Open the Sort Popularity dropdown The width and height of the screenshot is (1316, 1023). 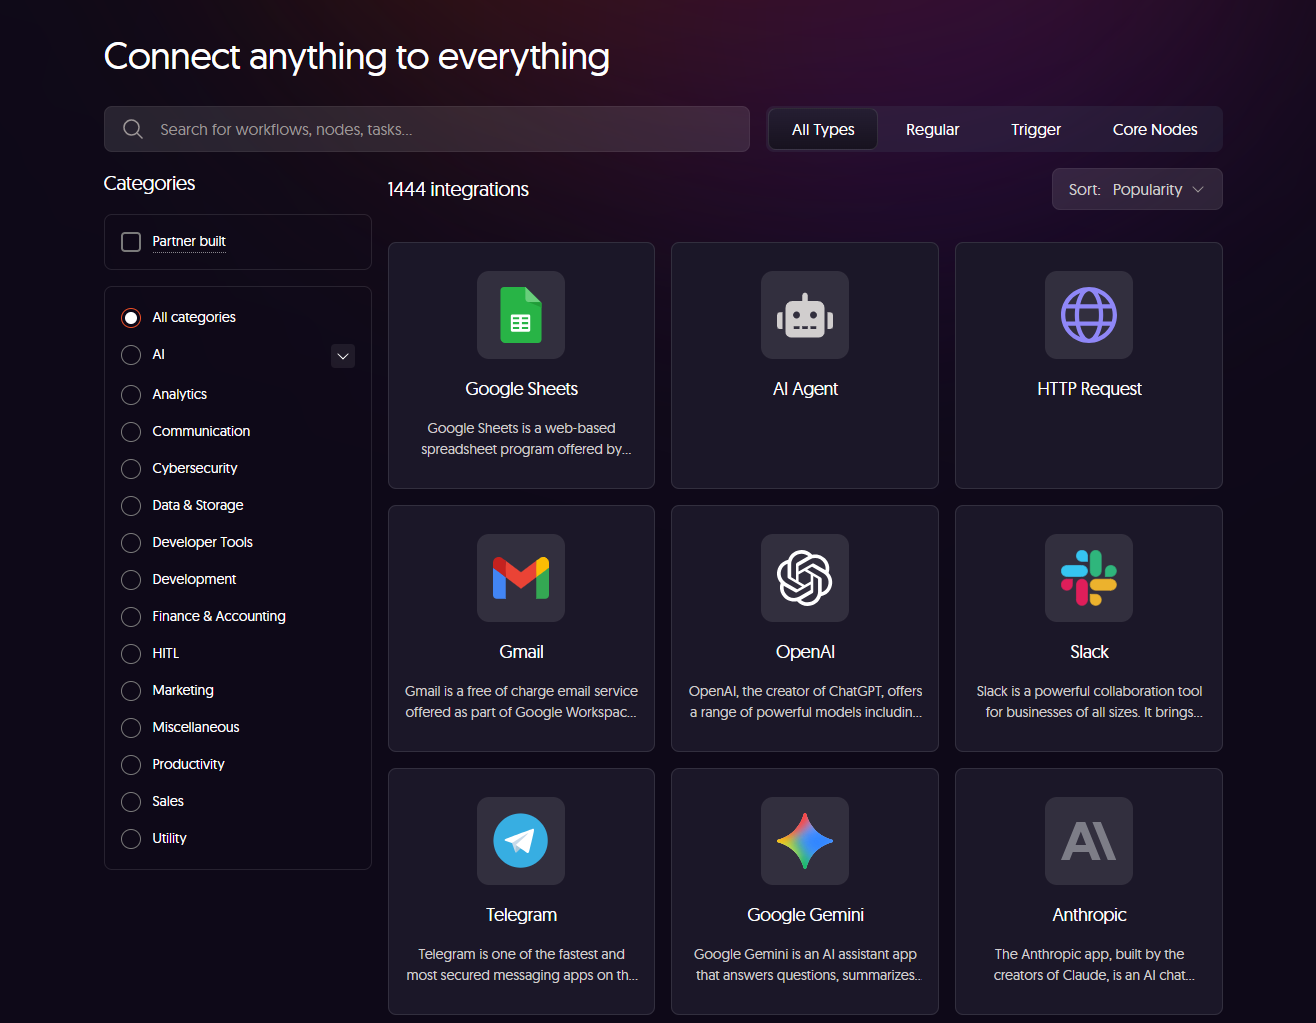pos(1136,189)
